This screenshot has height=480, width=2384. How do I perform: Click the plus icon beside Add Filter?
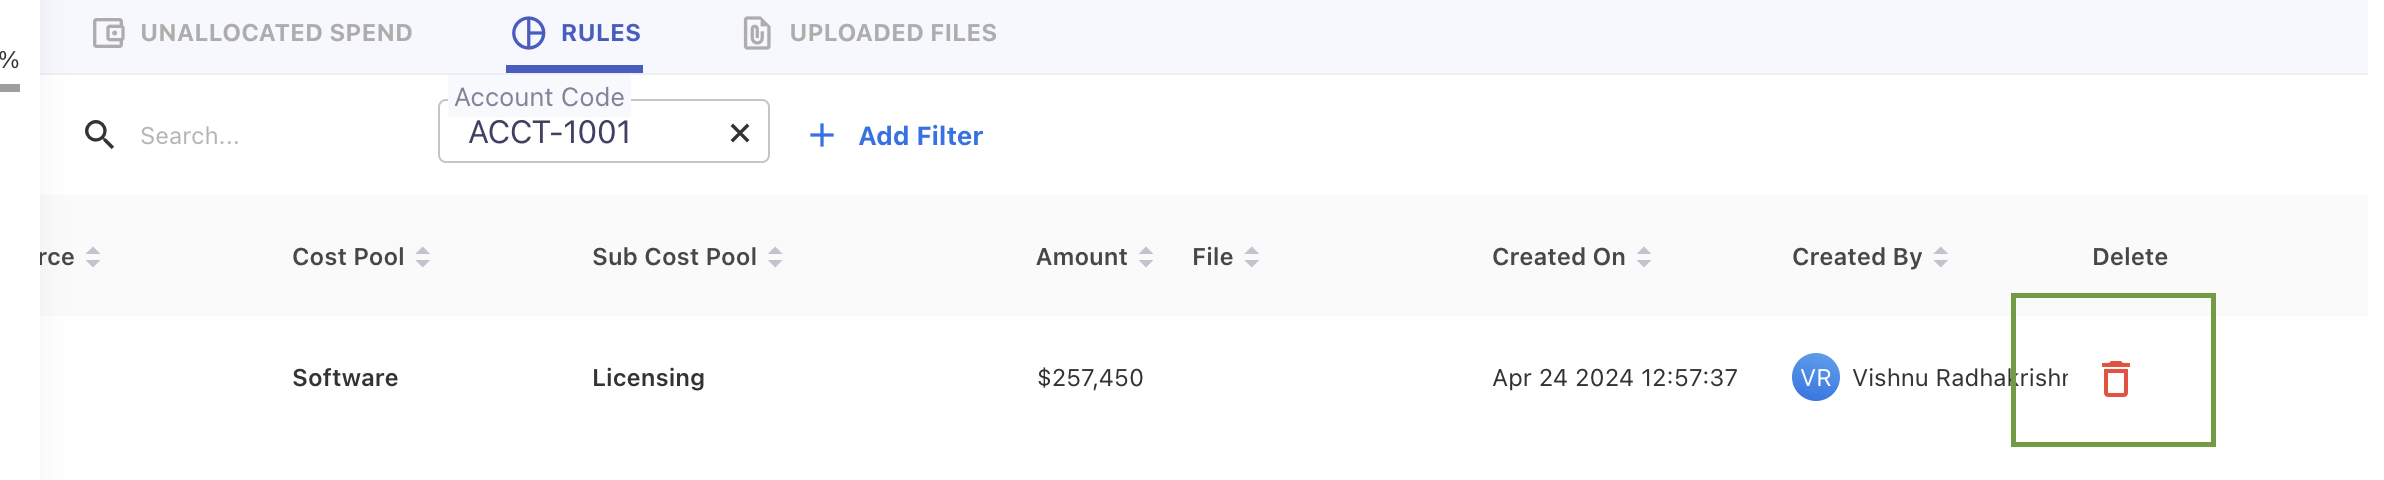click(x=821, y=135)
